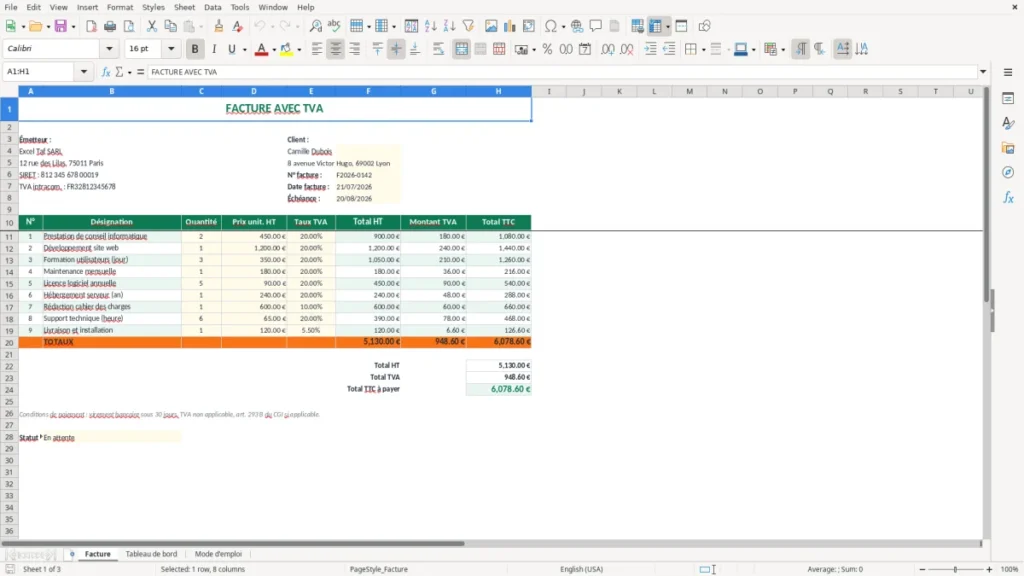Open sidebar Gallery icon
The height and width of the screenshot is (576, 1024).
pyautogui.click(x=1008, y=148)
